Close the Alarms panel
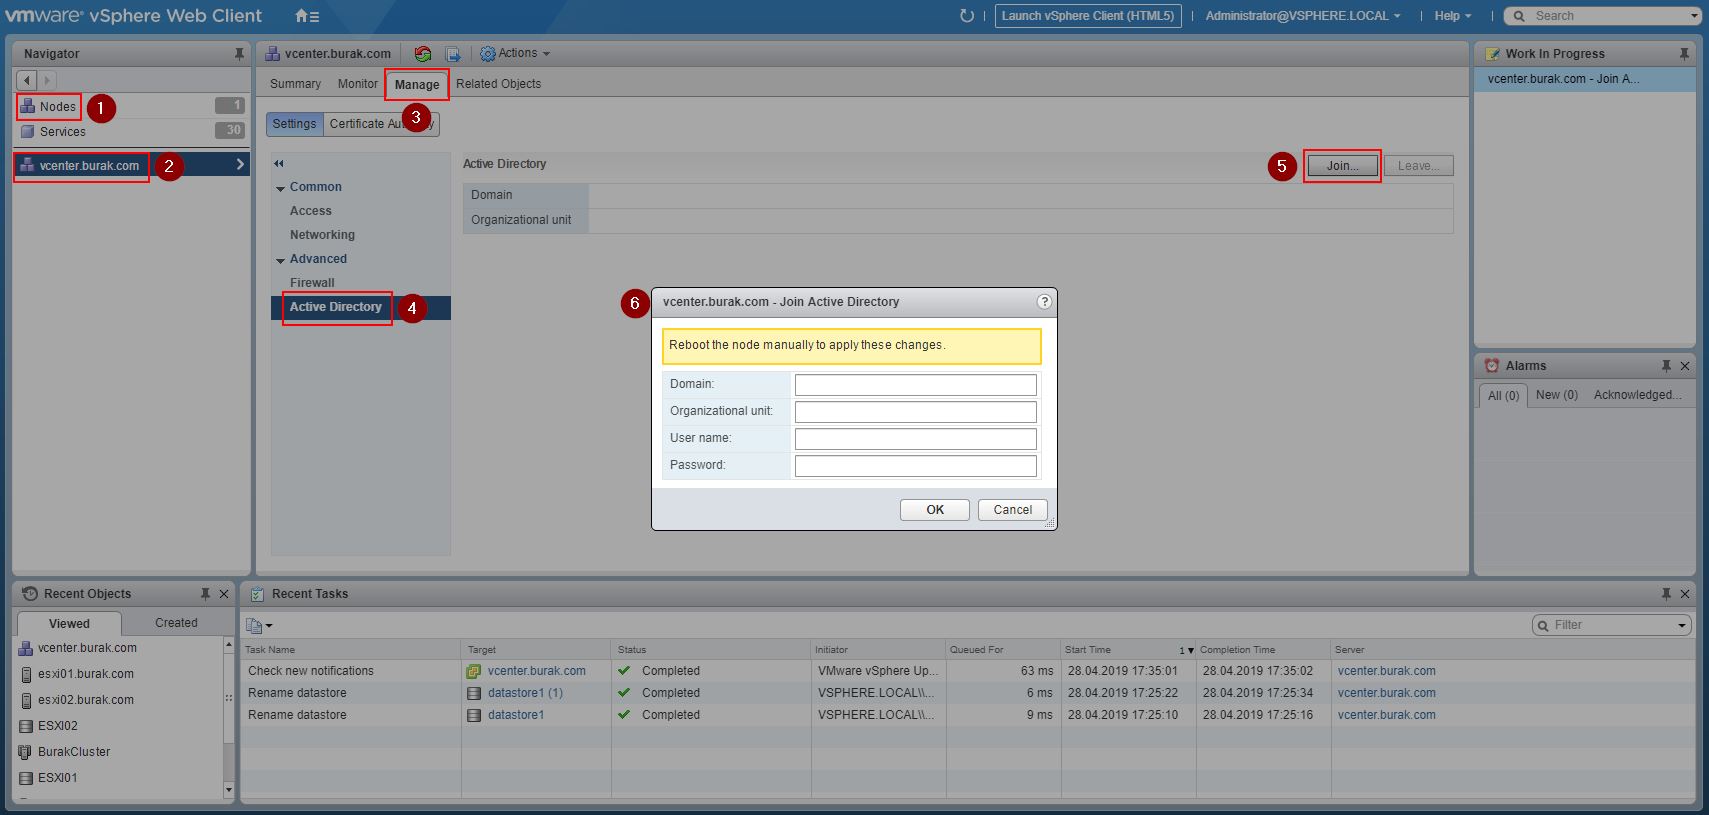Viewport: 1709px width, 815px height. 1685,366
